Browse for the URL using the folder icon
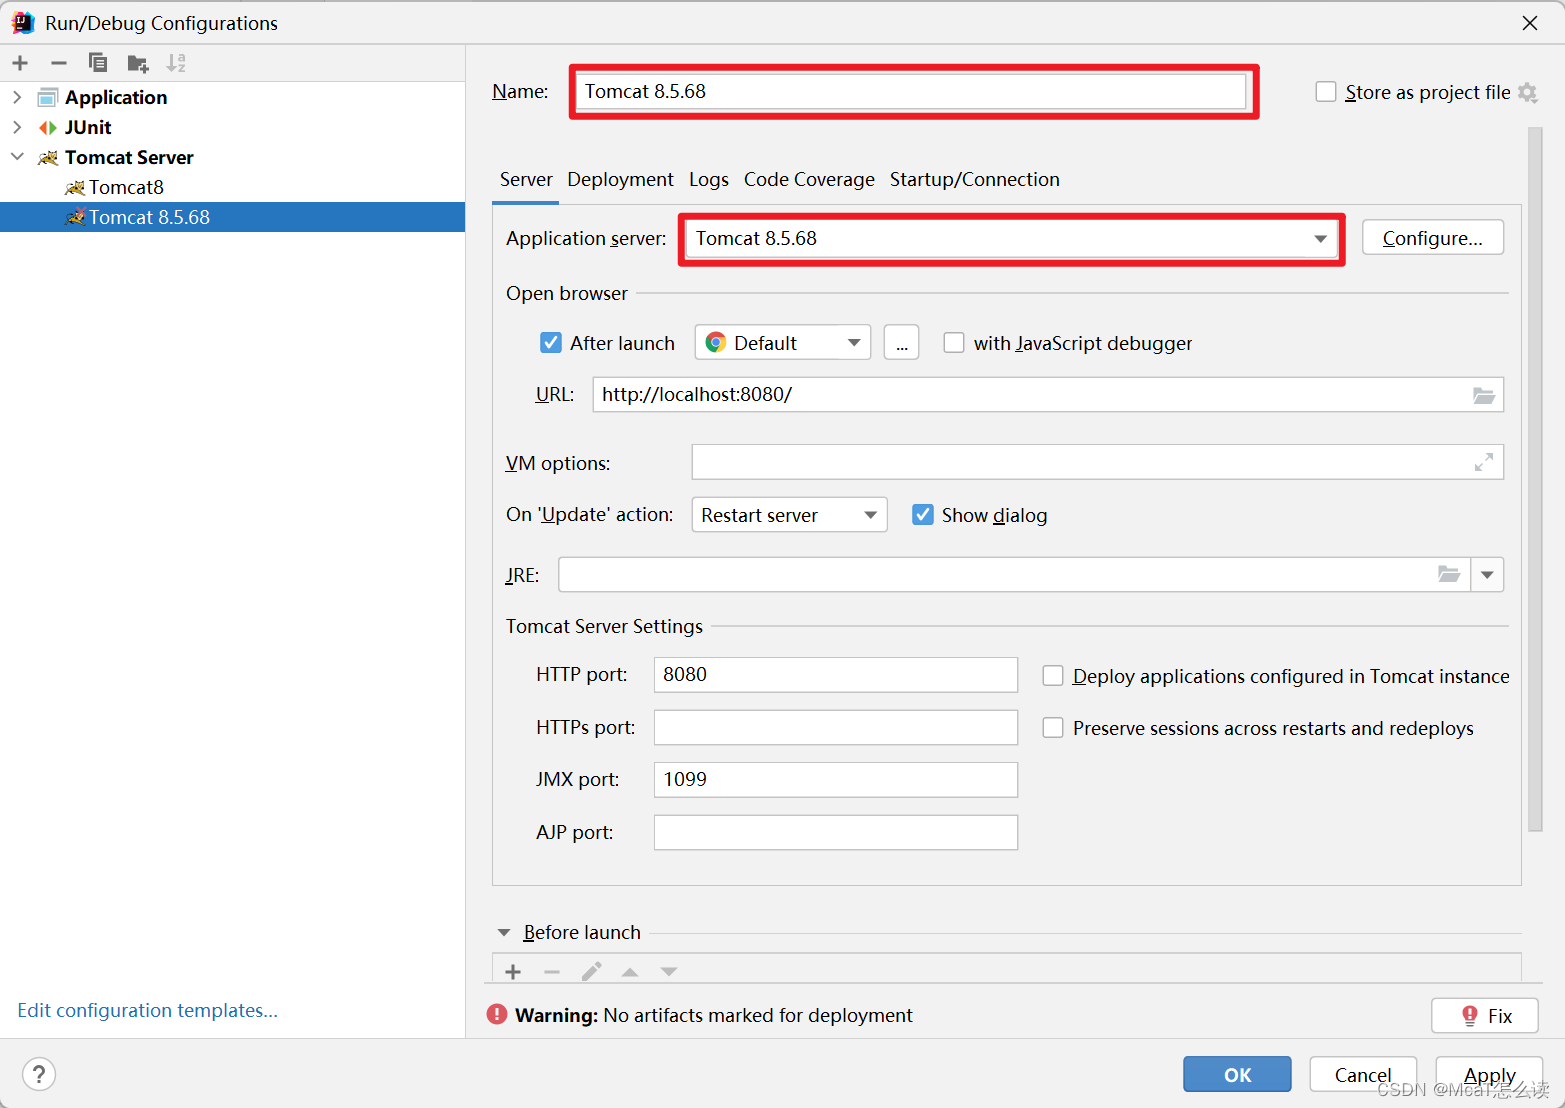 (1484, 395)
